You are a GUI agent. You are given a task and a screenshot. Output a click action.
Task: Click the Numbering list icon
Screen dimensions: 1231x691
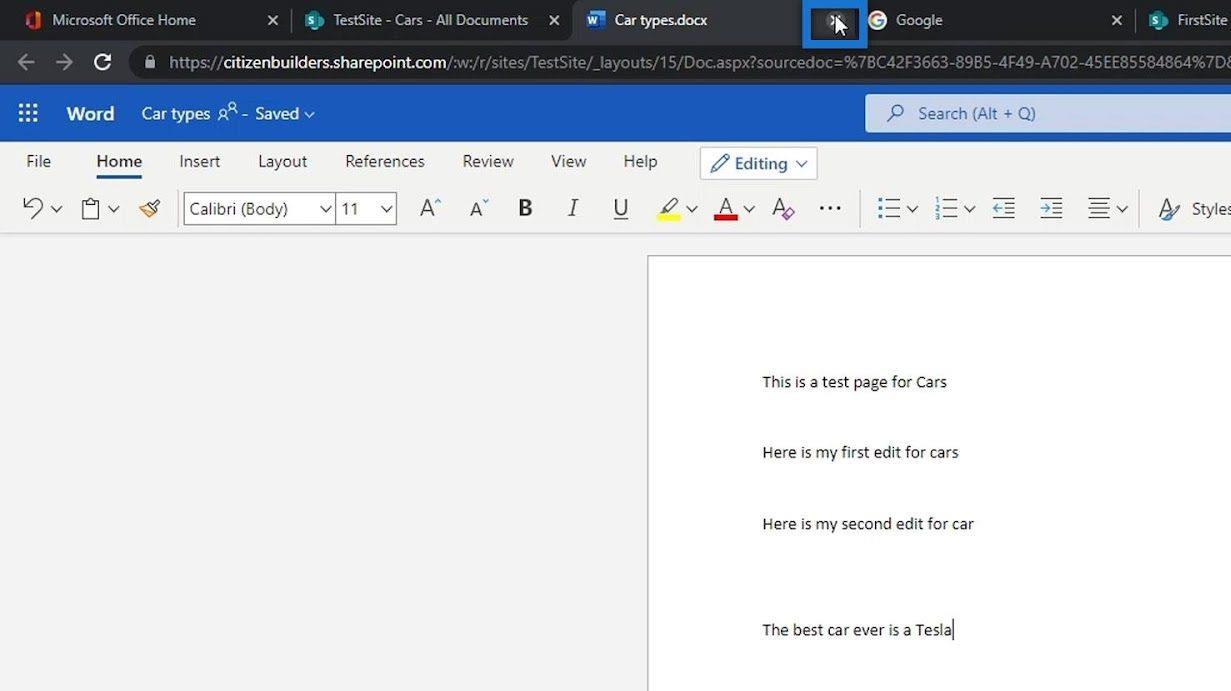pos(946,208)
